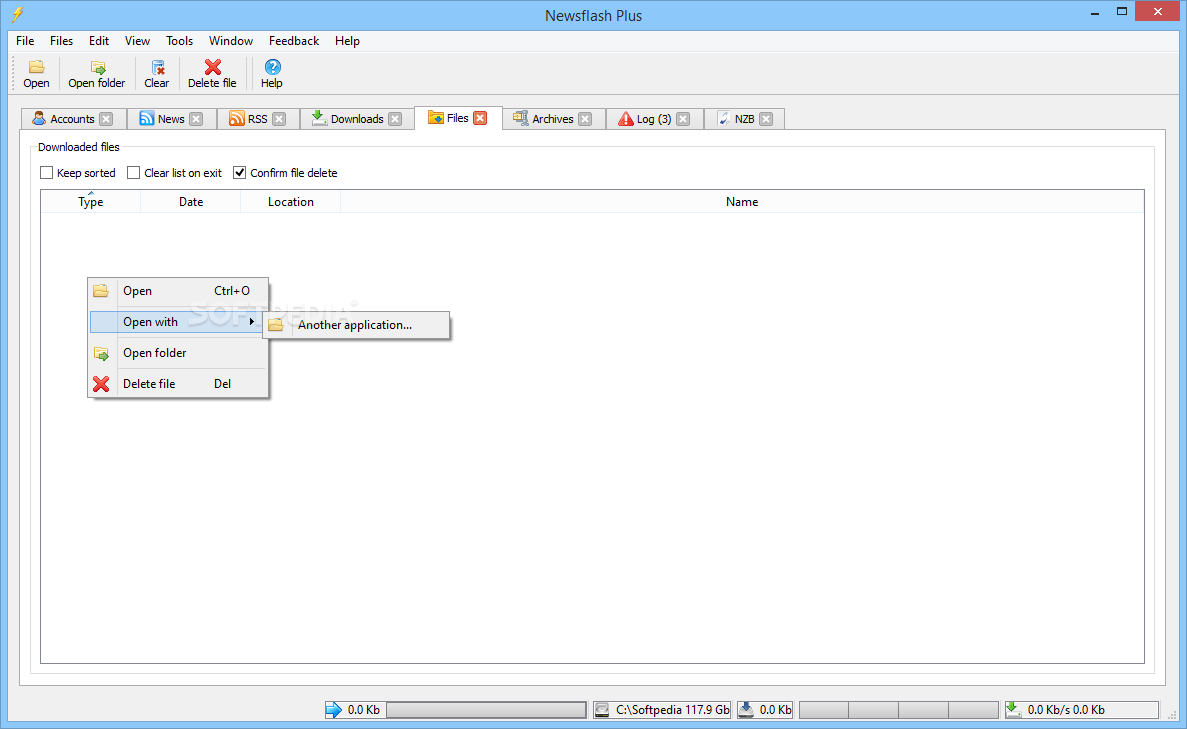The height and width of the screenshot is (729, 1187).
Task: Close the Files tab with red X
Action: point(480,118)
